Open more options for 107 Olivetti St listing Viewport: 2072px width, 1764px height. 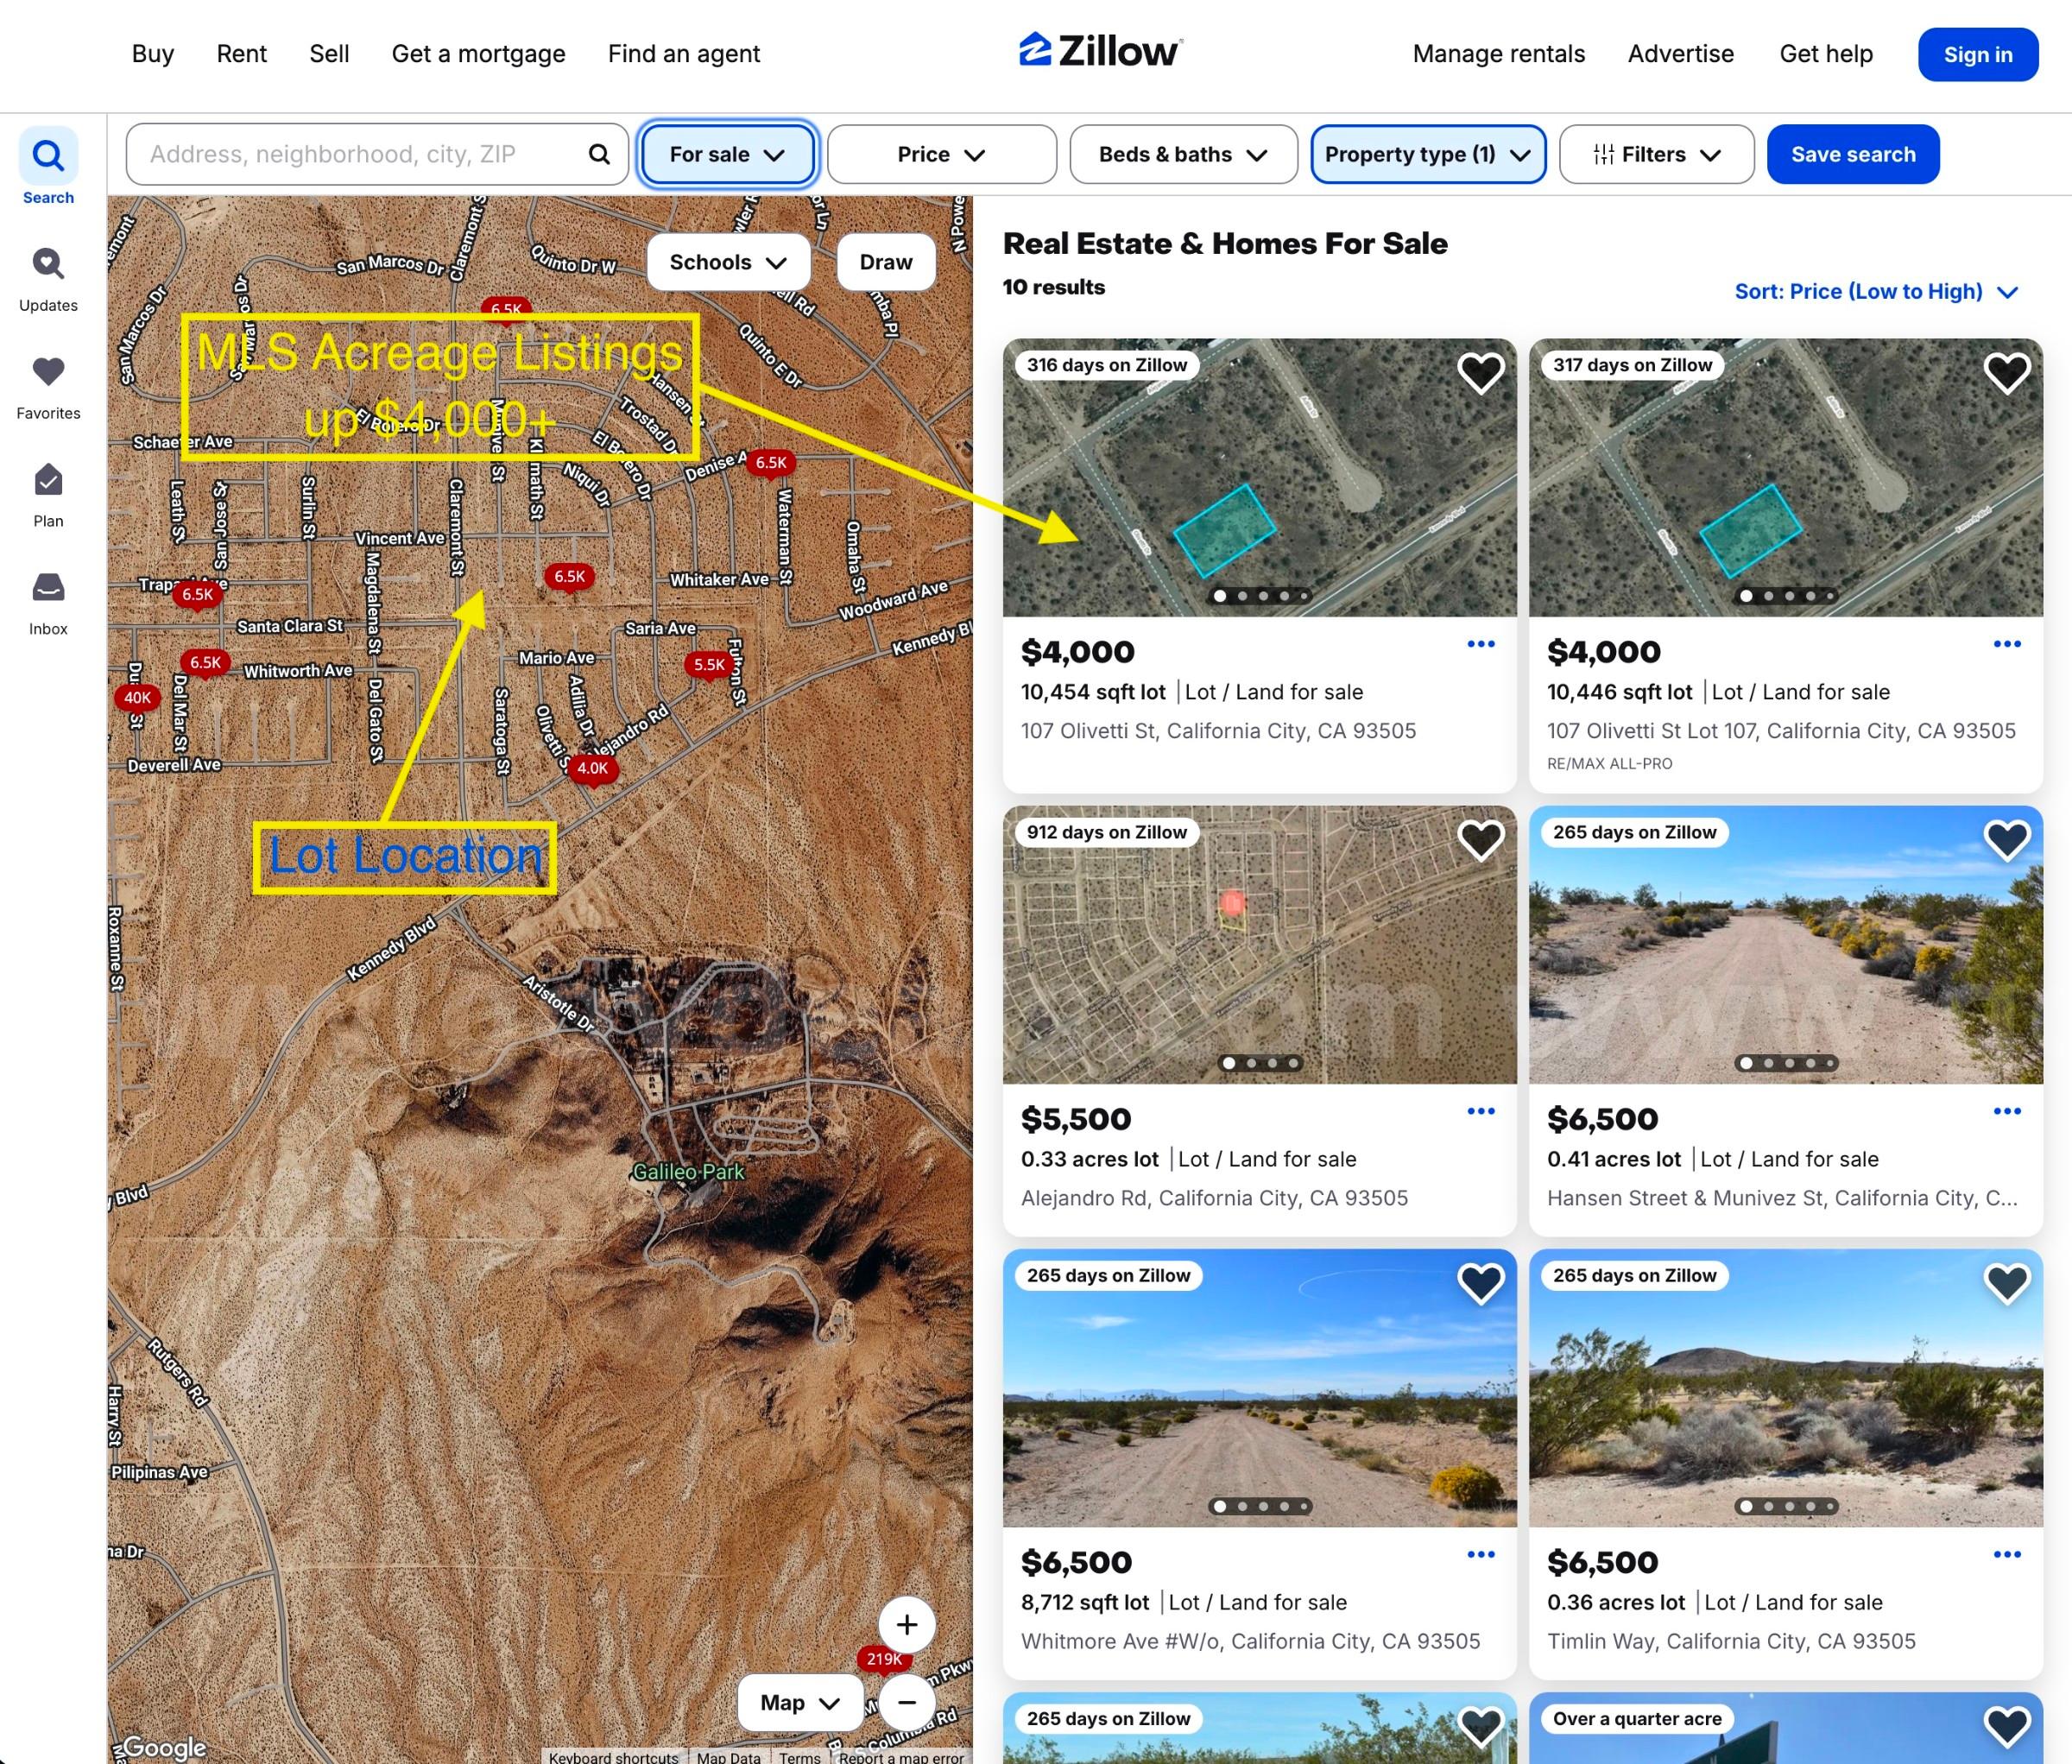1481,644
